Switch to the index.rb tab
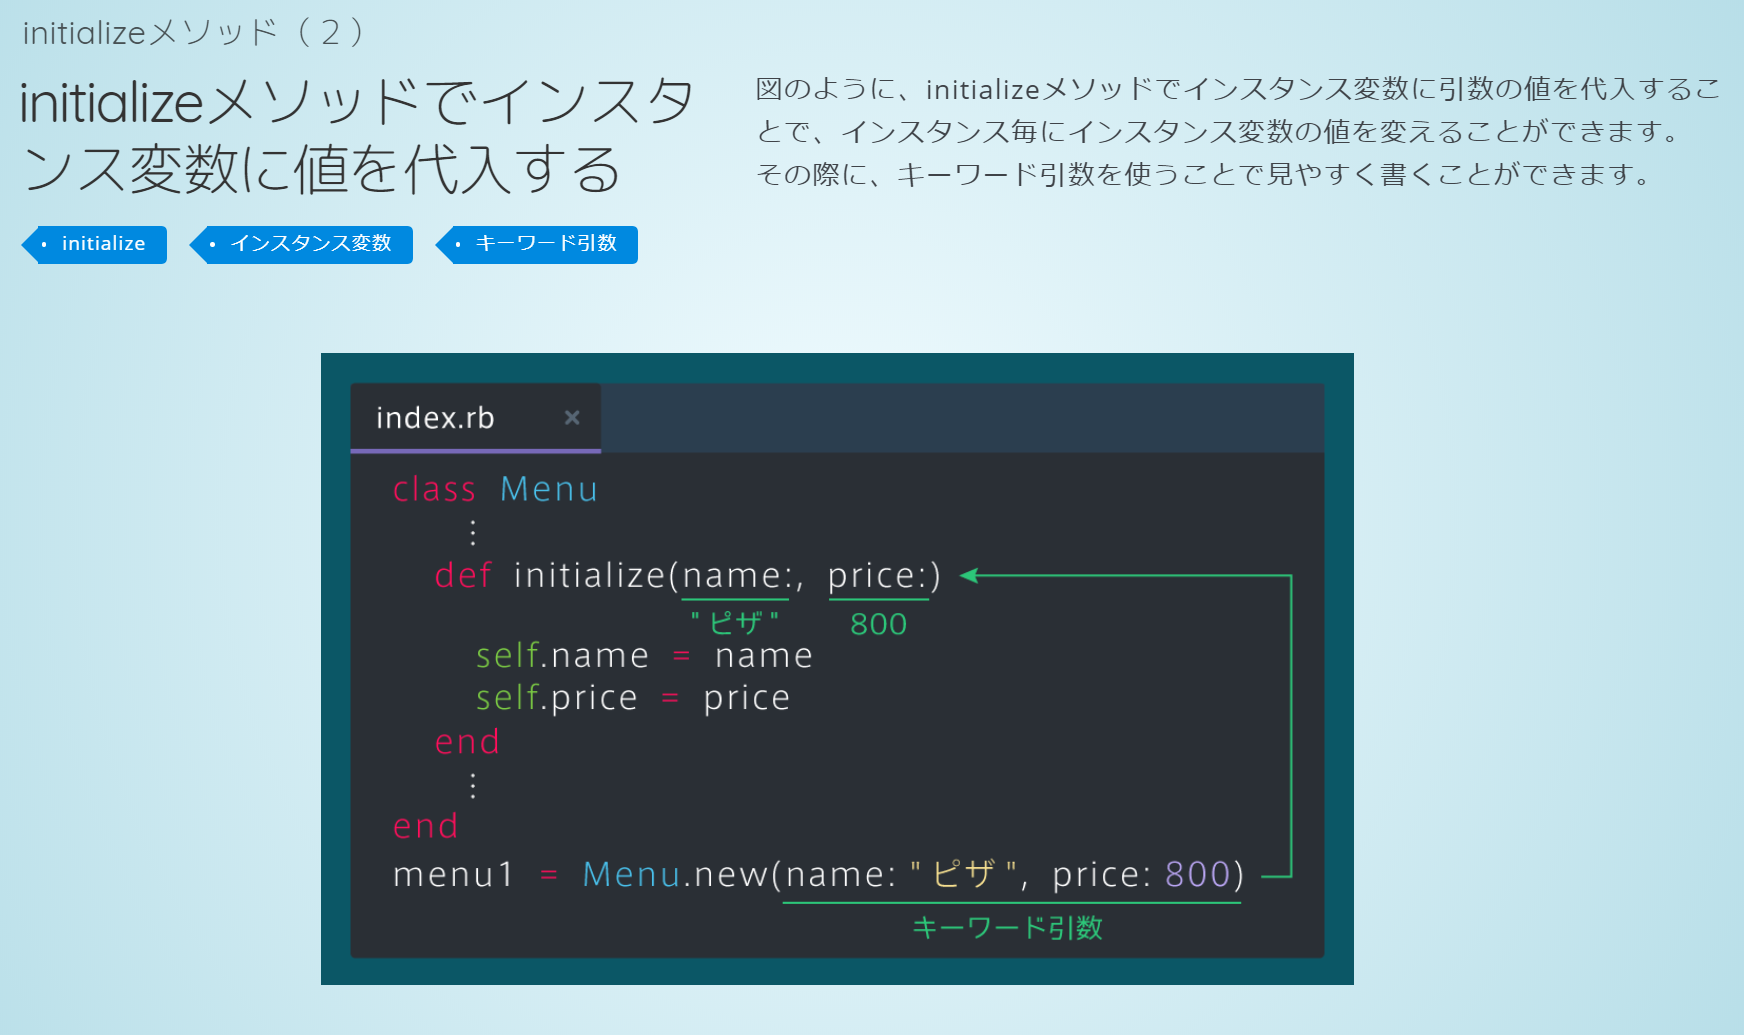The image size is (1744, 1035). [435, 418]
